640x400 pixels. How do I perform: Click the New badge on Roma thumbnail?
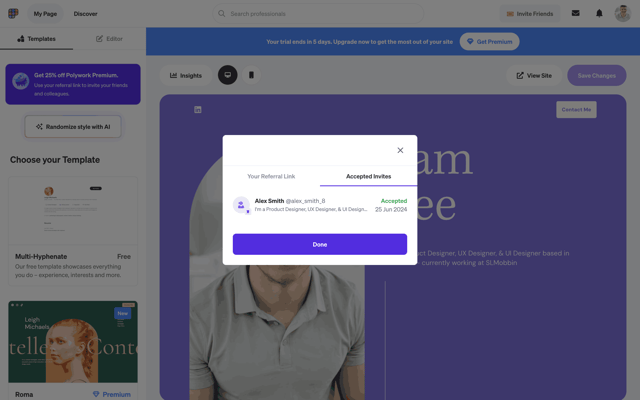coord(122,313)
